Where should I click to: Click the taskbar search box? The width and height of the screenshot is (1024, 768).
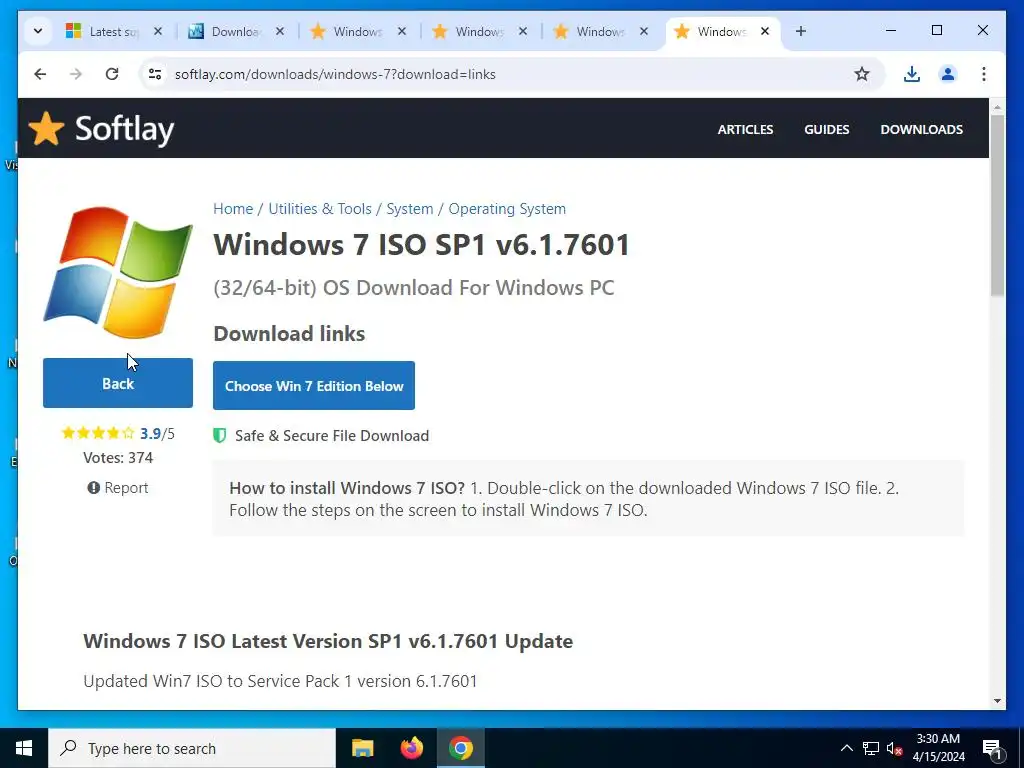192,748
